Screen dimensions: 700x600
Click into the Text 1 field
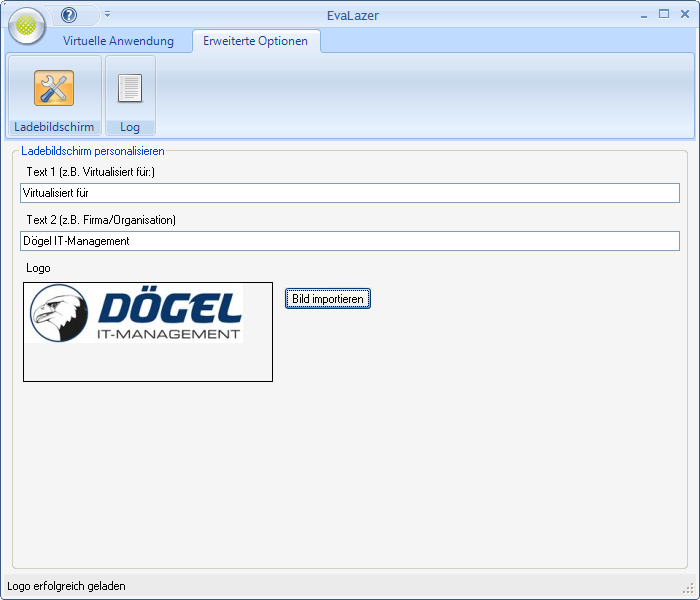[349, 193]
